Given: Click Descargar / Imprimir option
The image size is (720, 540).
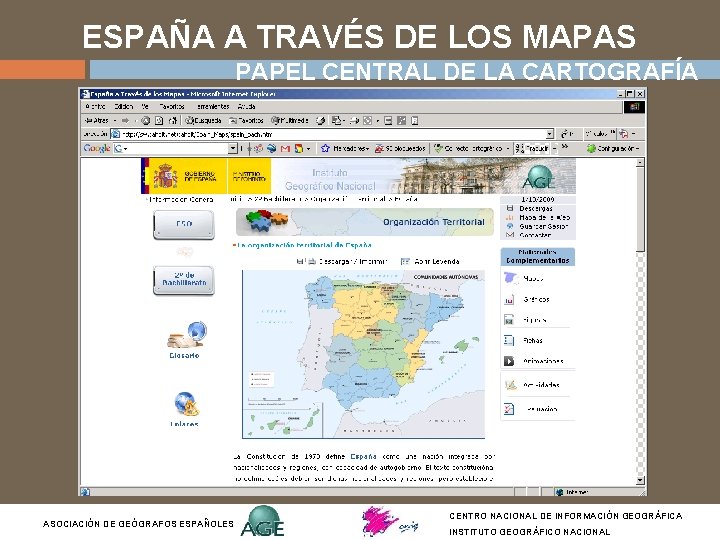Looking at the screenshot, I should click(343, 262).
